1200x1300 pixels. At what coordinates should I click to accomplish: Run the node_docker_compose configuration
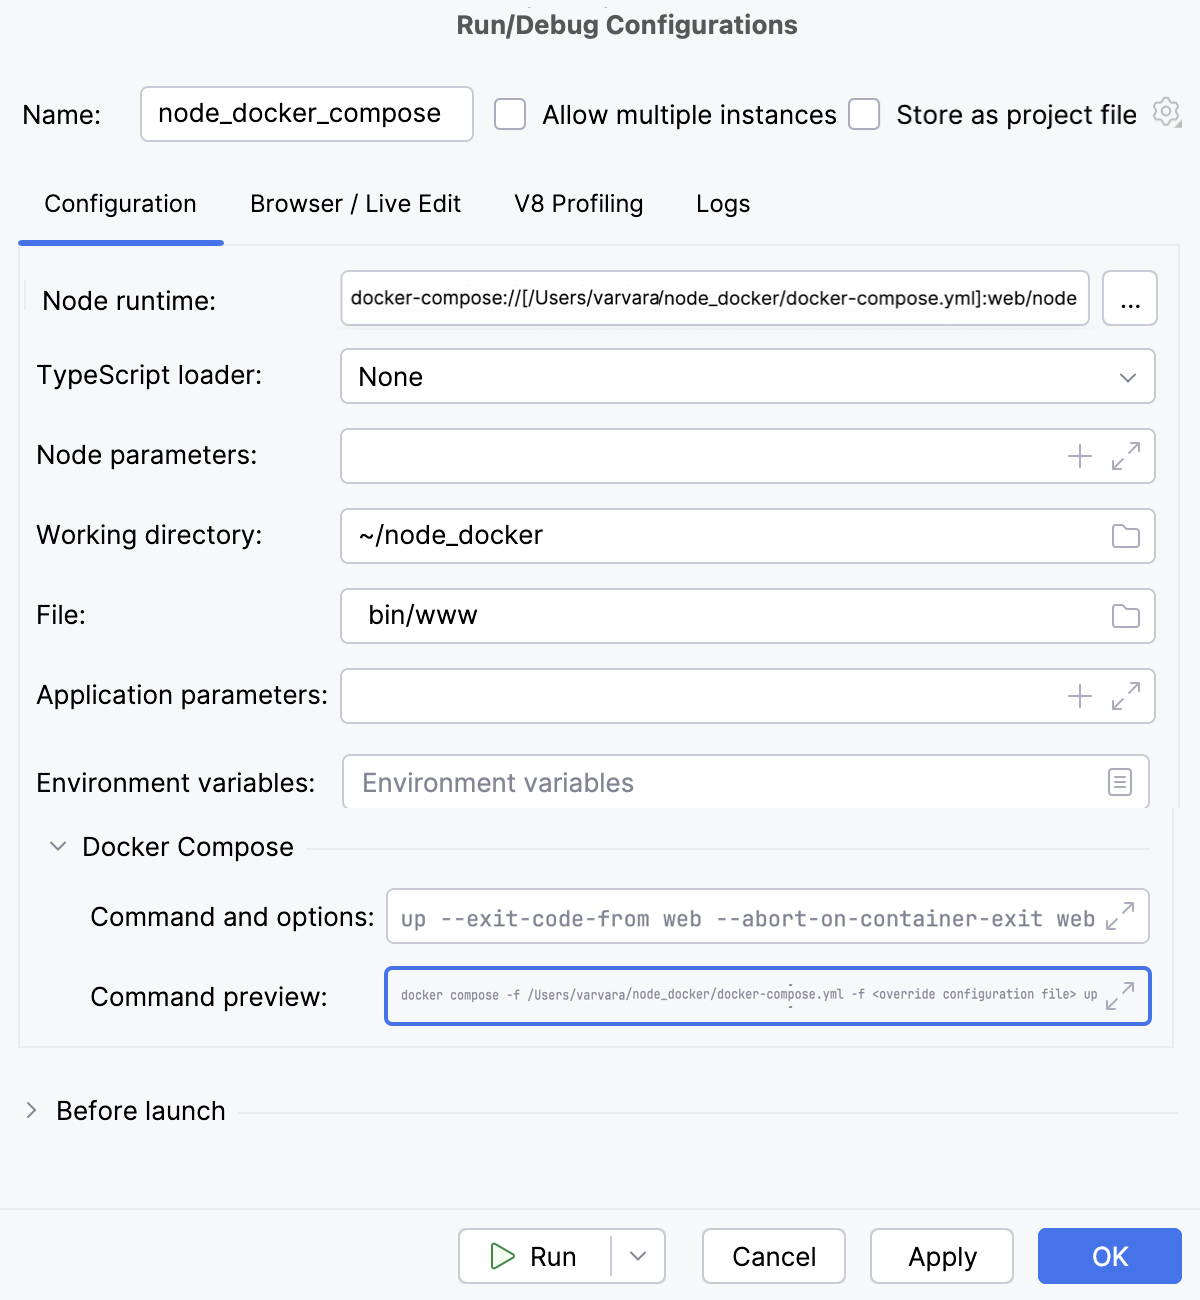[535, 1256]
